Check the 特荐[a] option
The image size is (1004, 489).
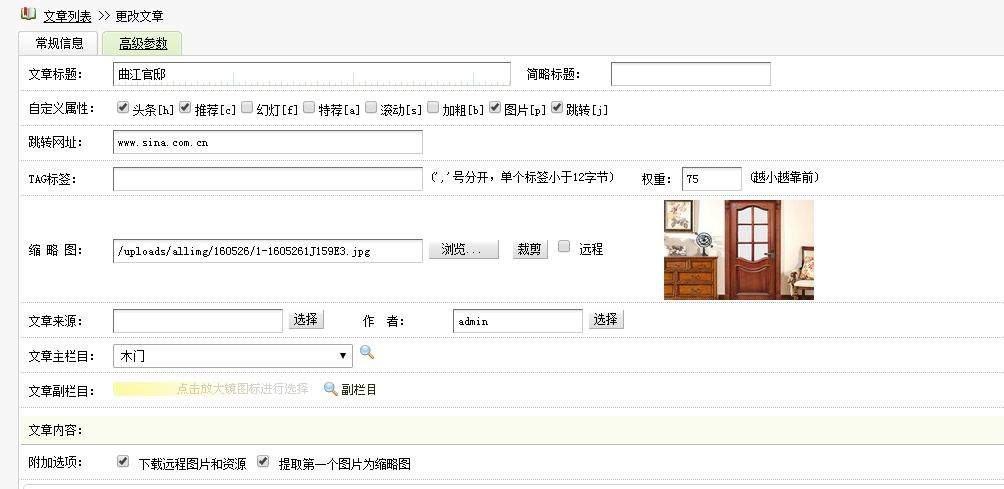(x=309, y=108)
